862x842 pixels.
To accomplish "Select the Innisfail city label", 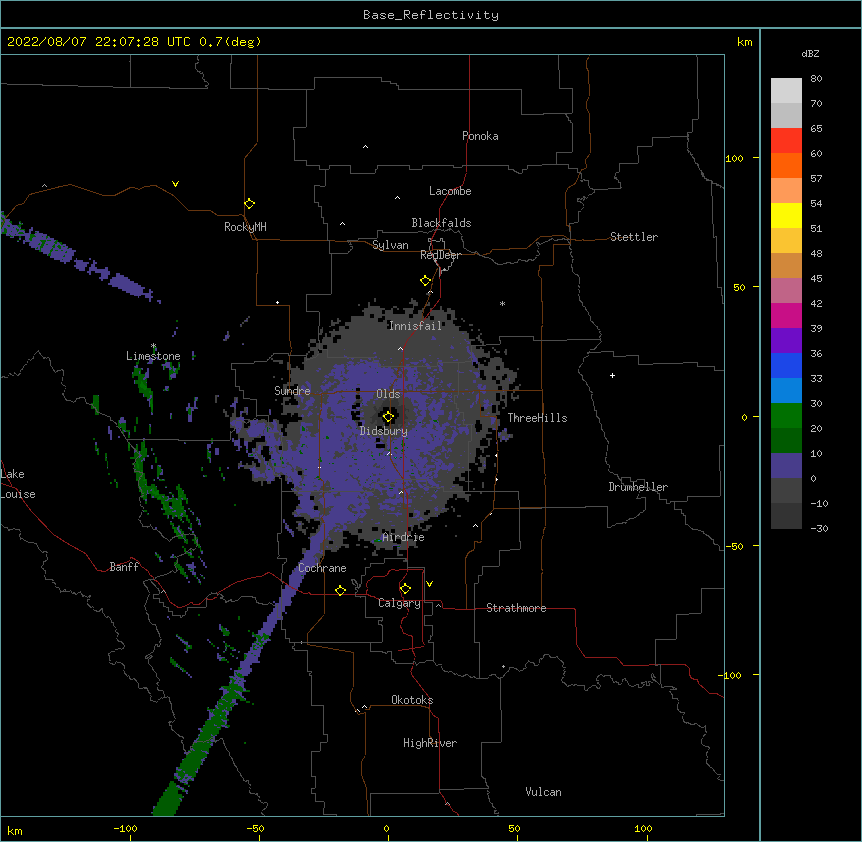I will [415, 326].
